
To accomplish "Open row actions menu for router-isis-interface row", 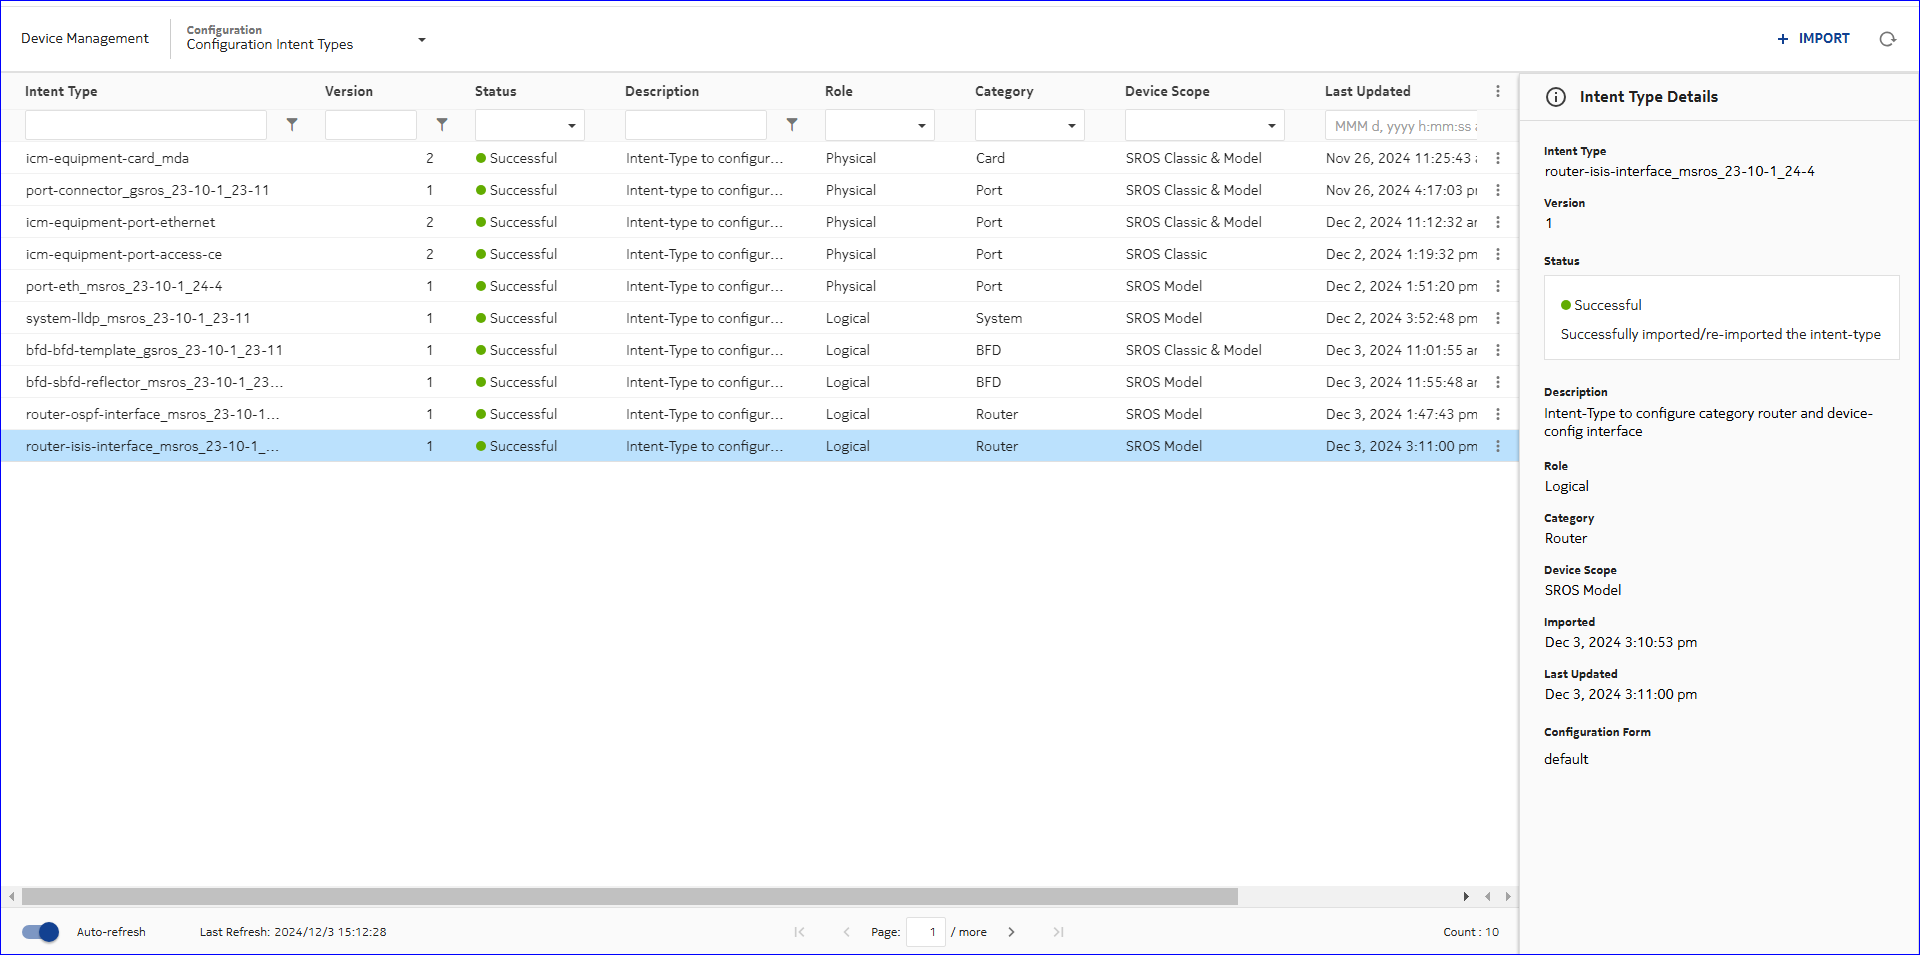I will pos(1497,446).
